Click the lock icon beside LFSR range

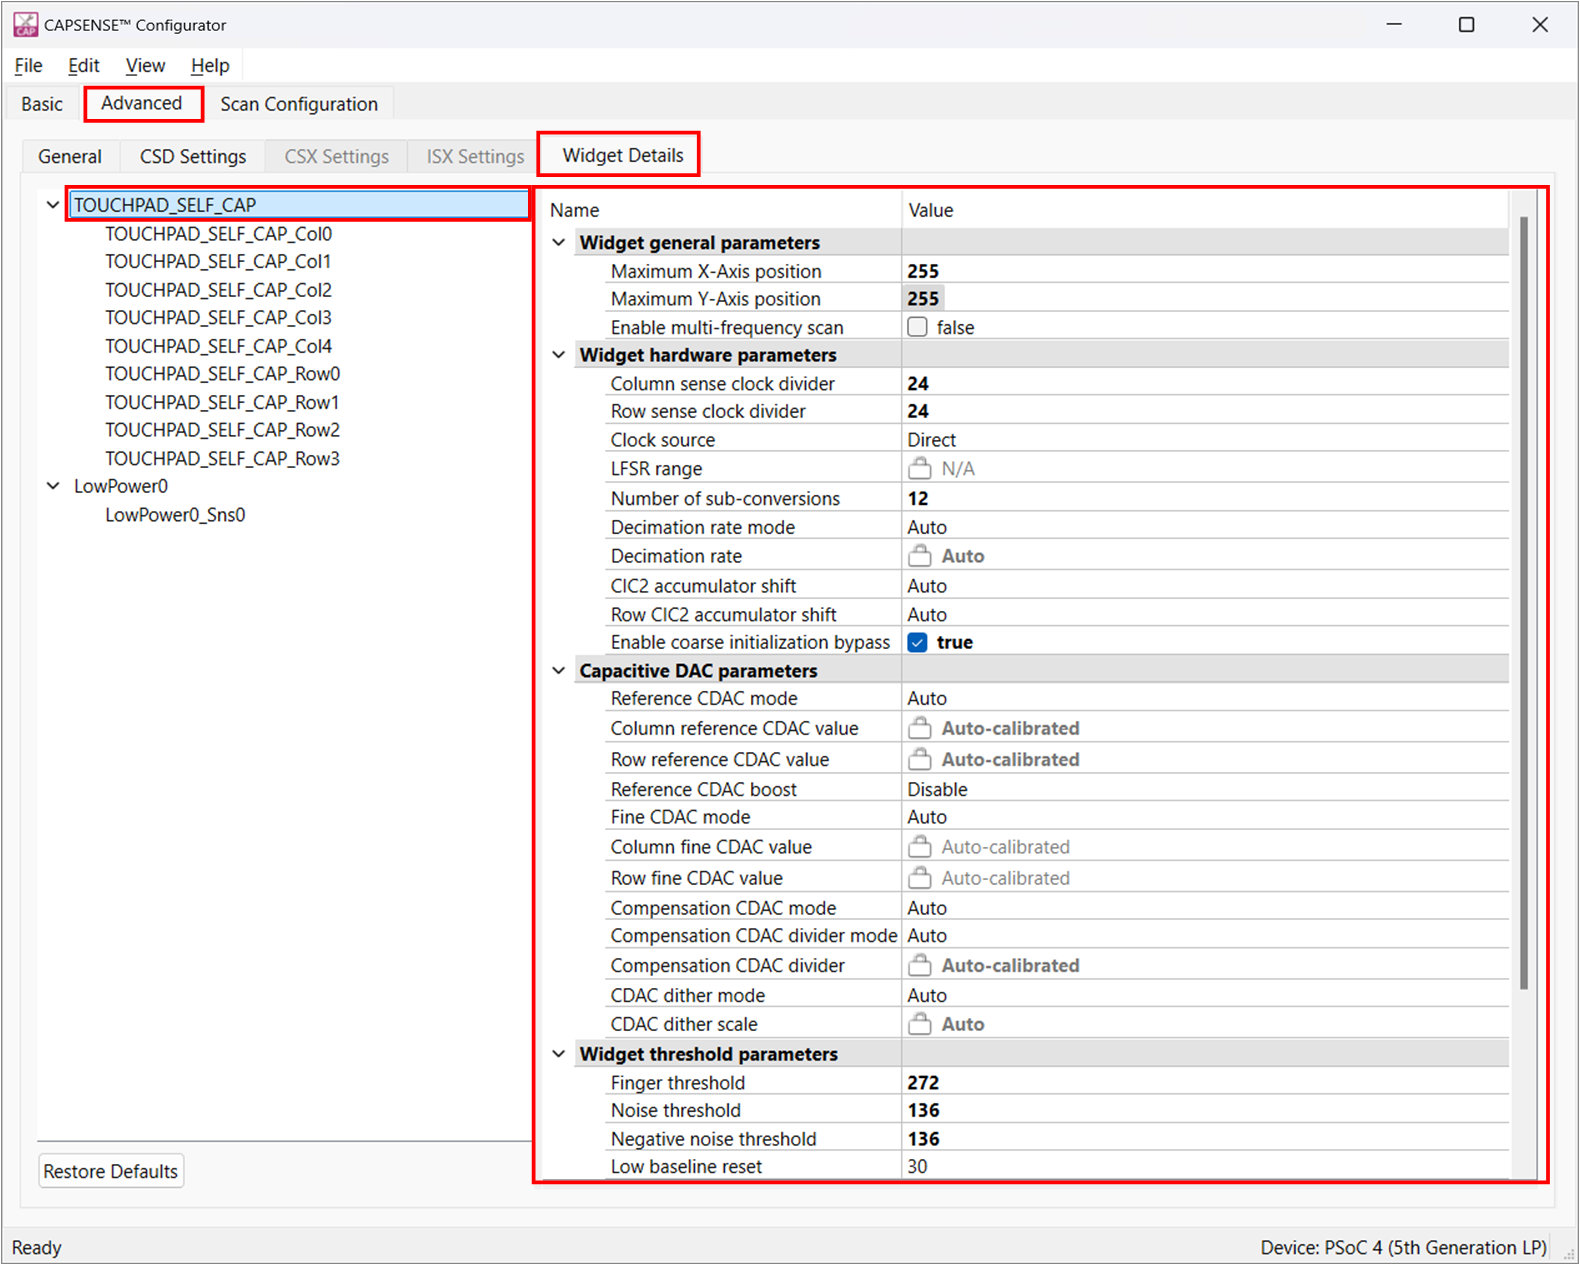(919, 468)
